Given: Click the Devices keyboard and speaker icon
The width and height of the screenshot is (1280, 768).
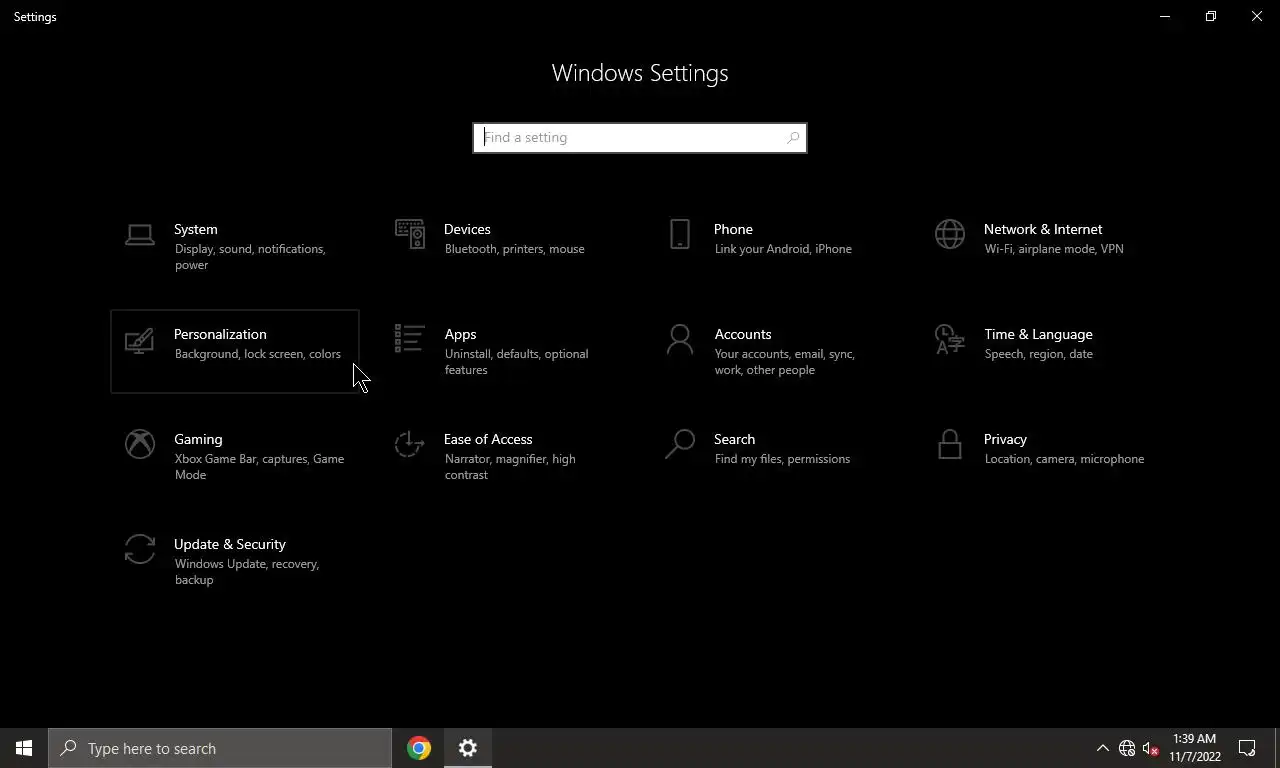Looking at the screenshot, I should 410,234.
